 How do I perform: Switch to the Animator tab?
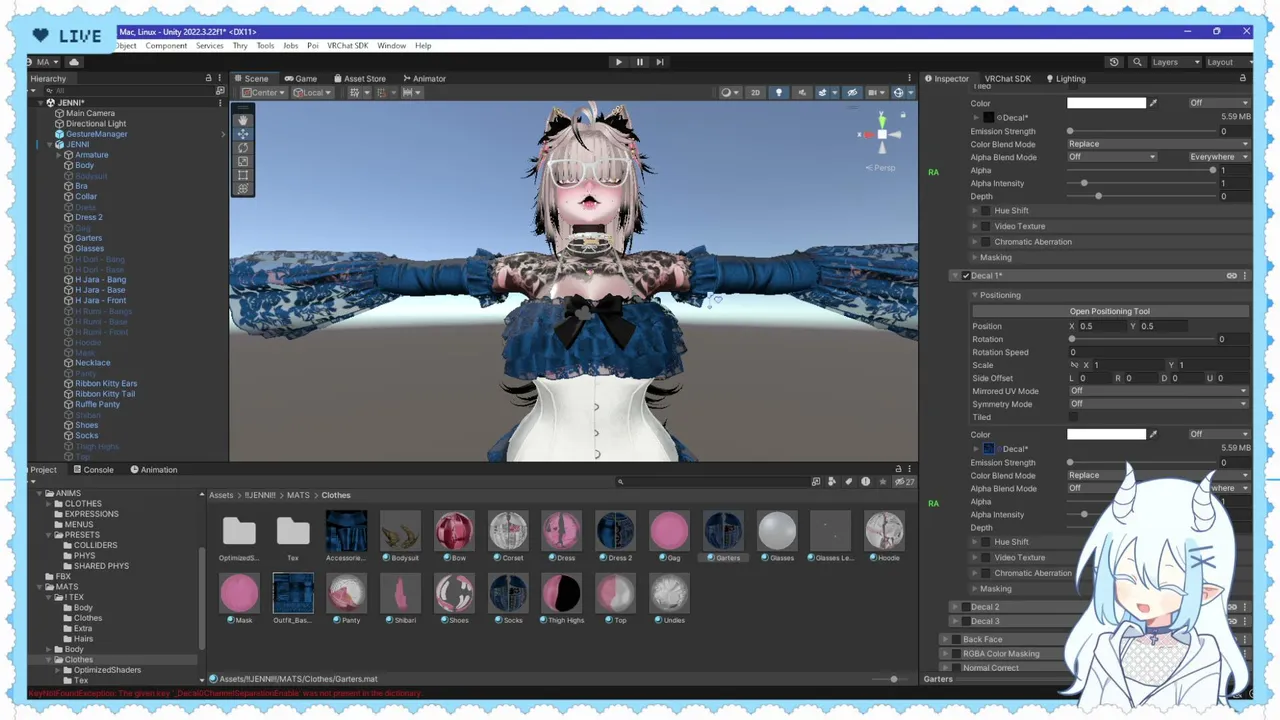tap(423, 79)
